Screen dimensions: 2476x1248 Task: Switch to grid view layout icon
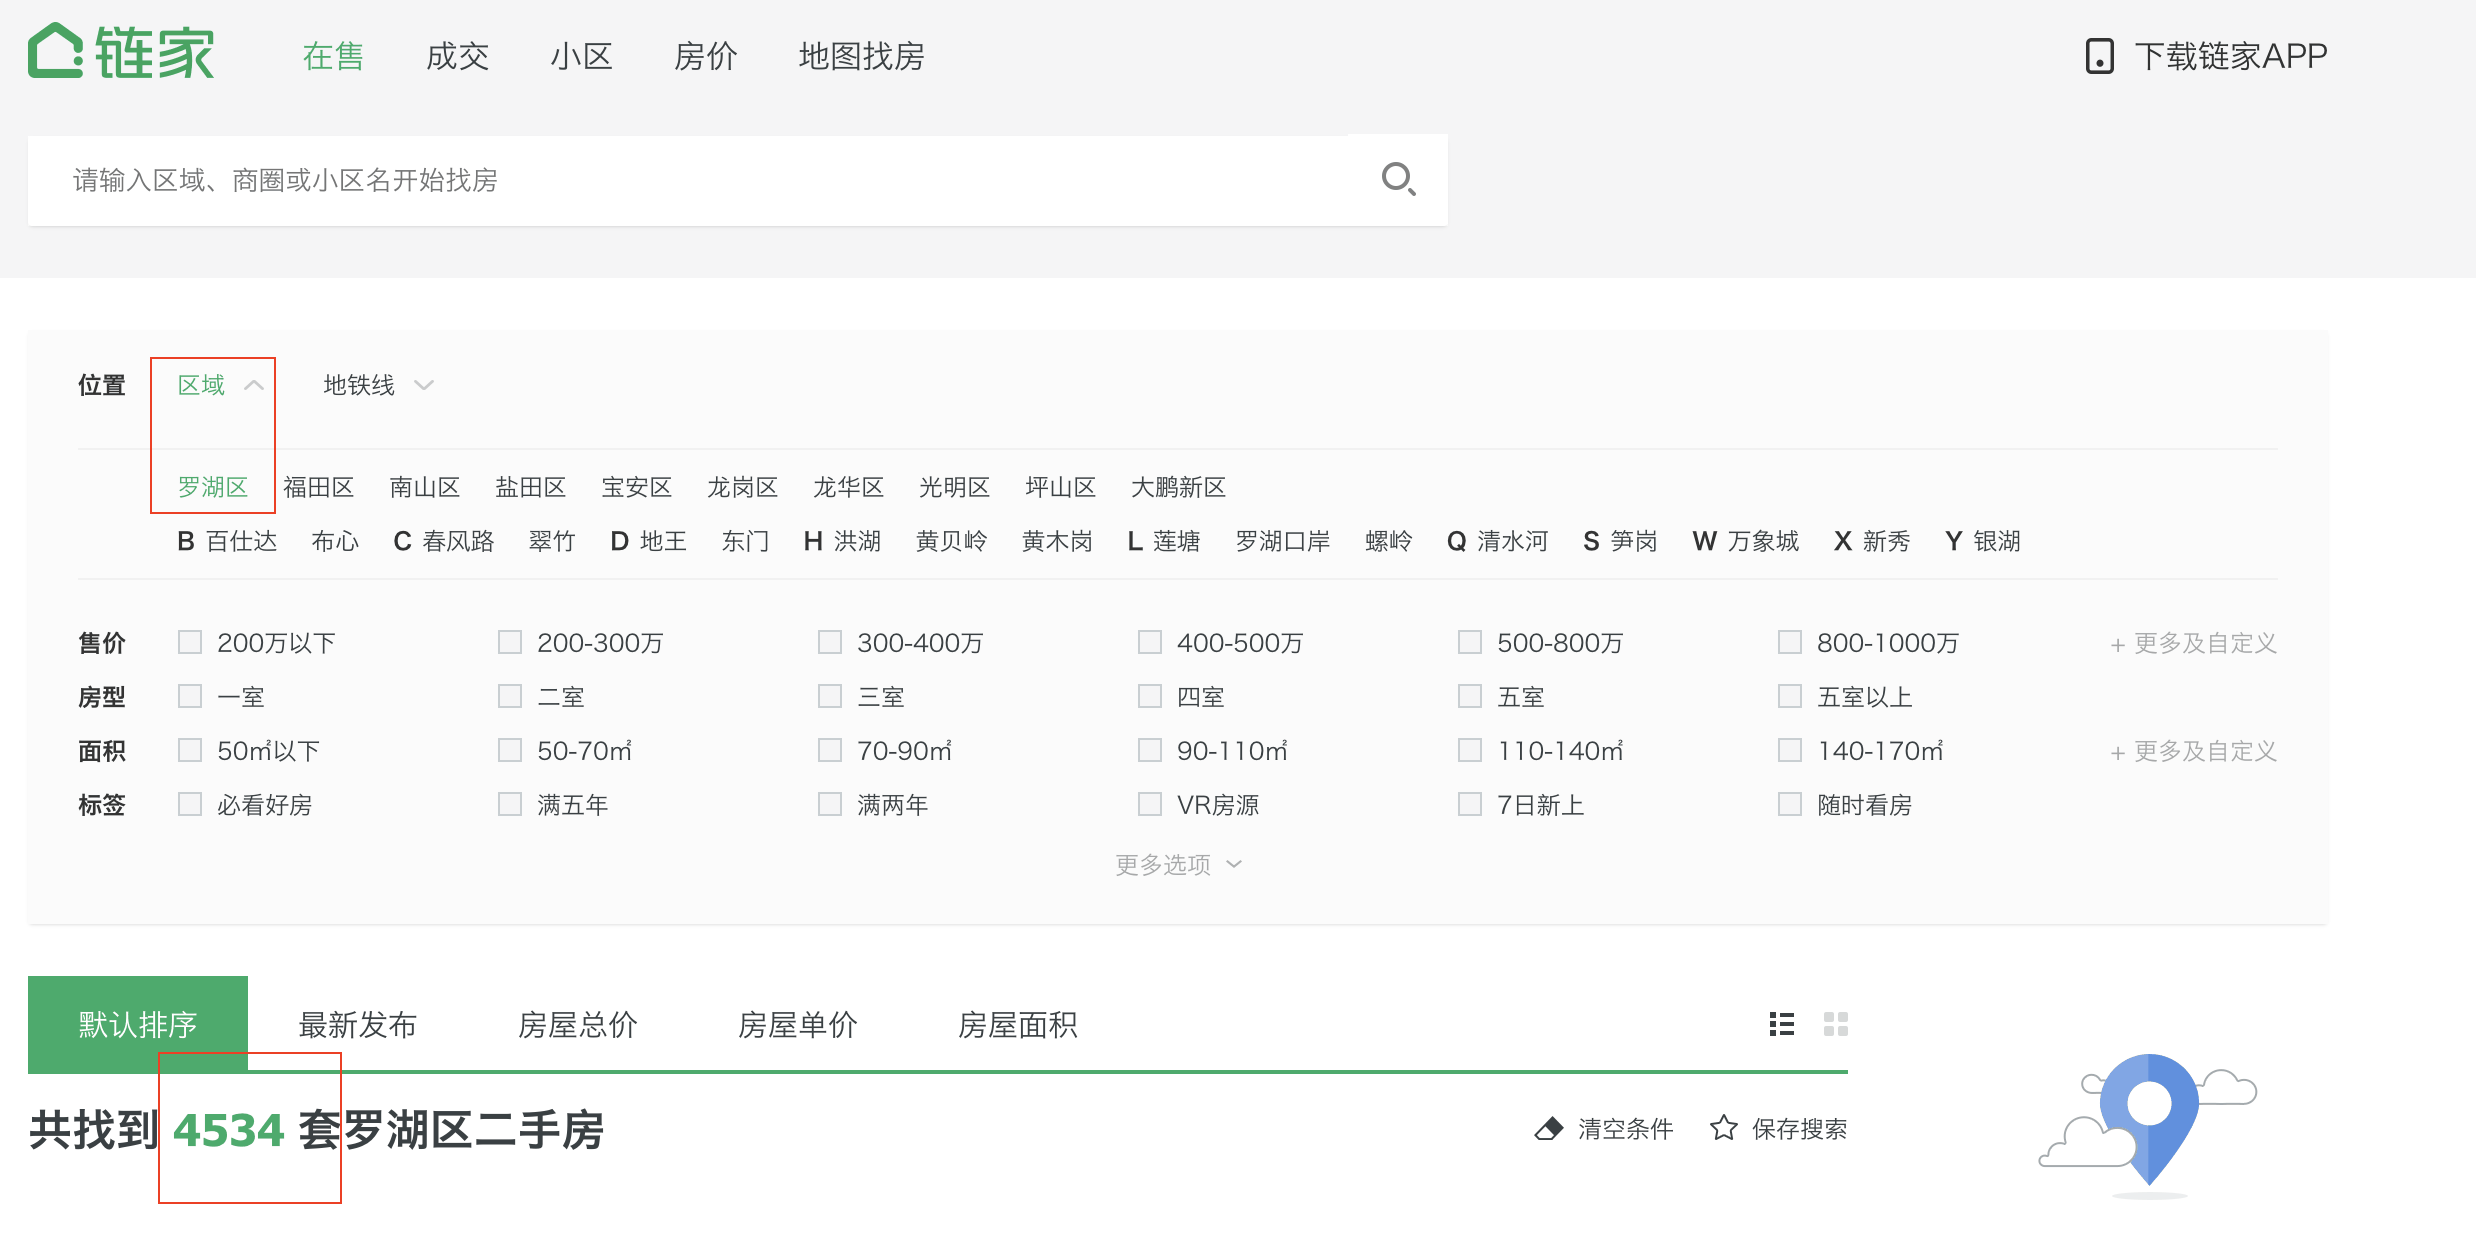point(1835,1024)
